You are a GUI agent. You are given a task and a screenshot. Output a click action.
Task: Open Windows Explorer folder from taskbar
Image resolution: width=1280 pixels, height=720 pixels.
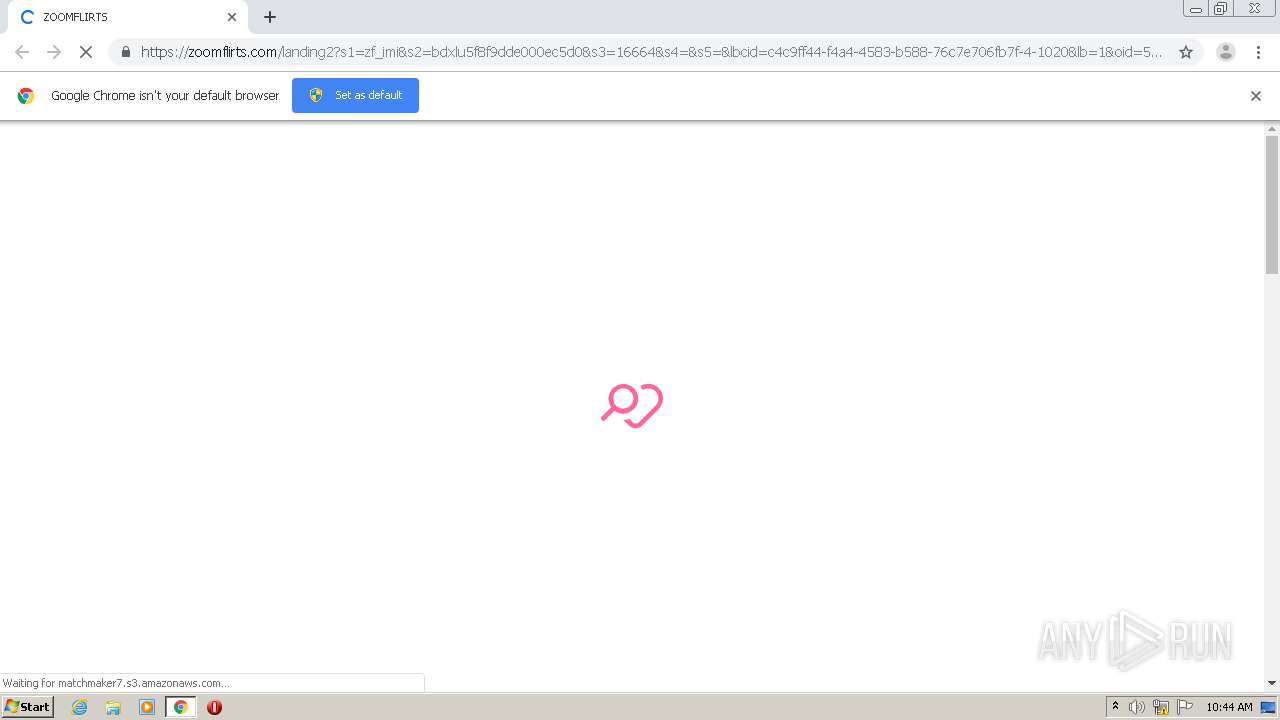click(113, 707)
